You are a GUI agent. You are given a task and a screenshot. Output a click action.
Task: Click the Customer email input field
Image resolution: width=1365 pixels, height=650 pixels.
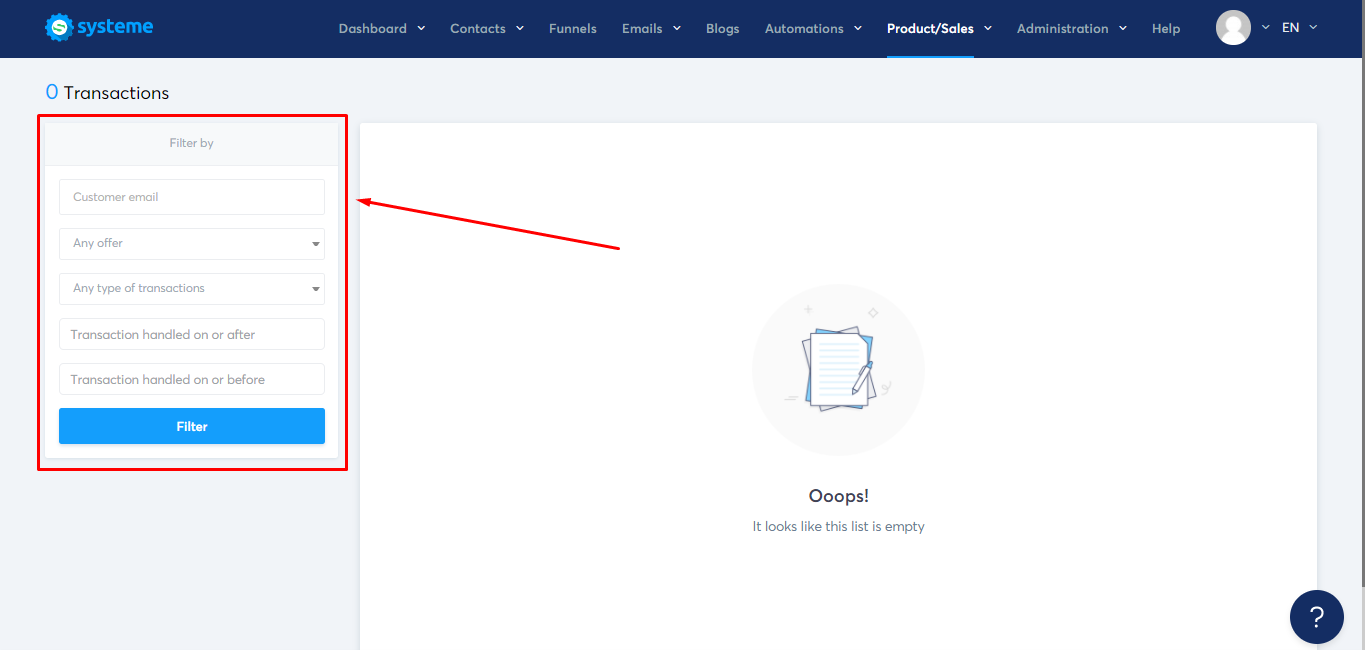pyautogui.click(x=191, y=197)
